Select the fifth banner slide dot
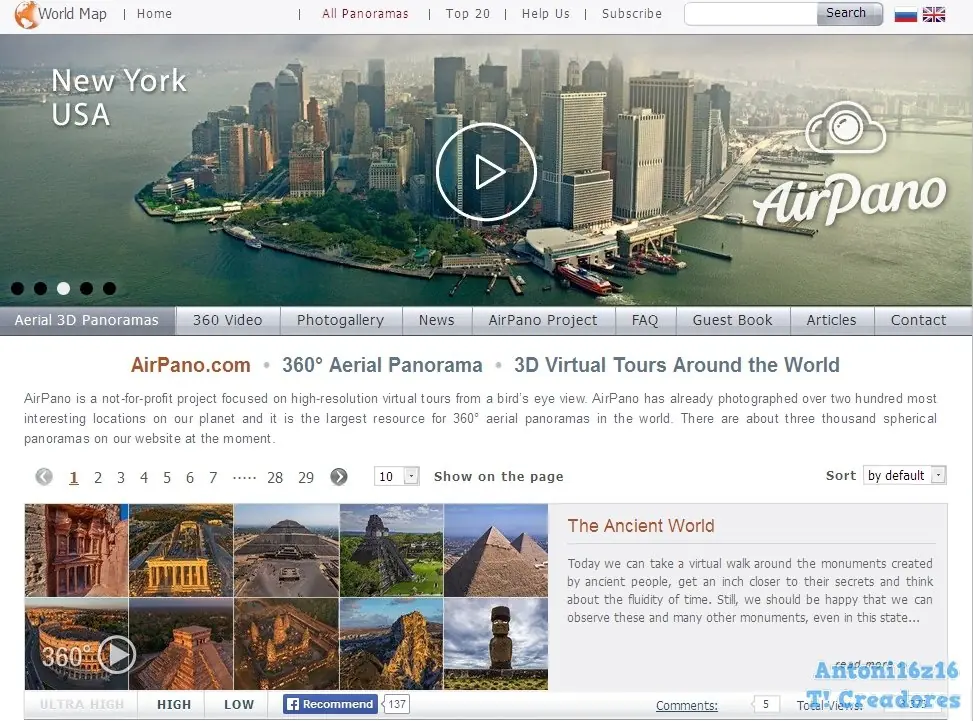Image resolution: width=973 pixels, height=721 pixels. pyautogui.click(x=109, y=289)
